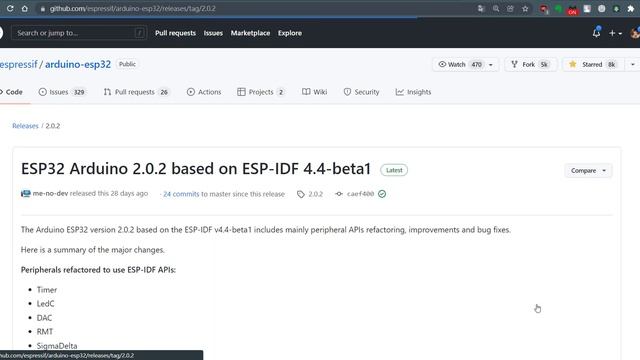The height and width of the screenshot is (360, 640).
Task: Click the Latest release badge
Action: [x=394, y=170]
